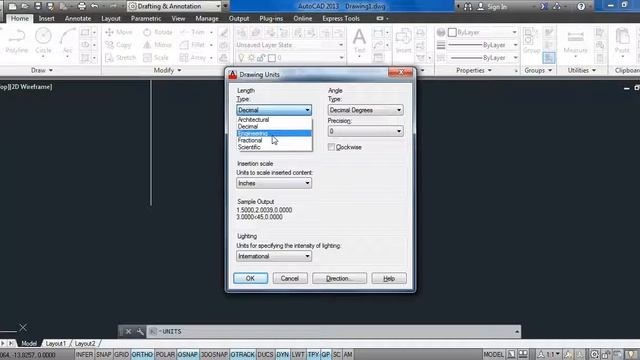640x360 pixels.
Task: Select the Arc tool
Action: tap(67, 41)
